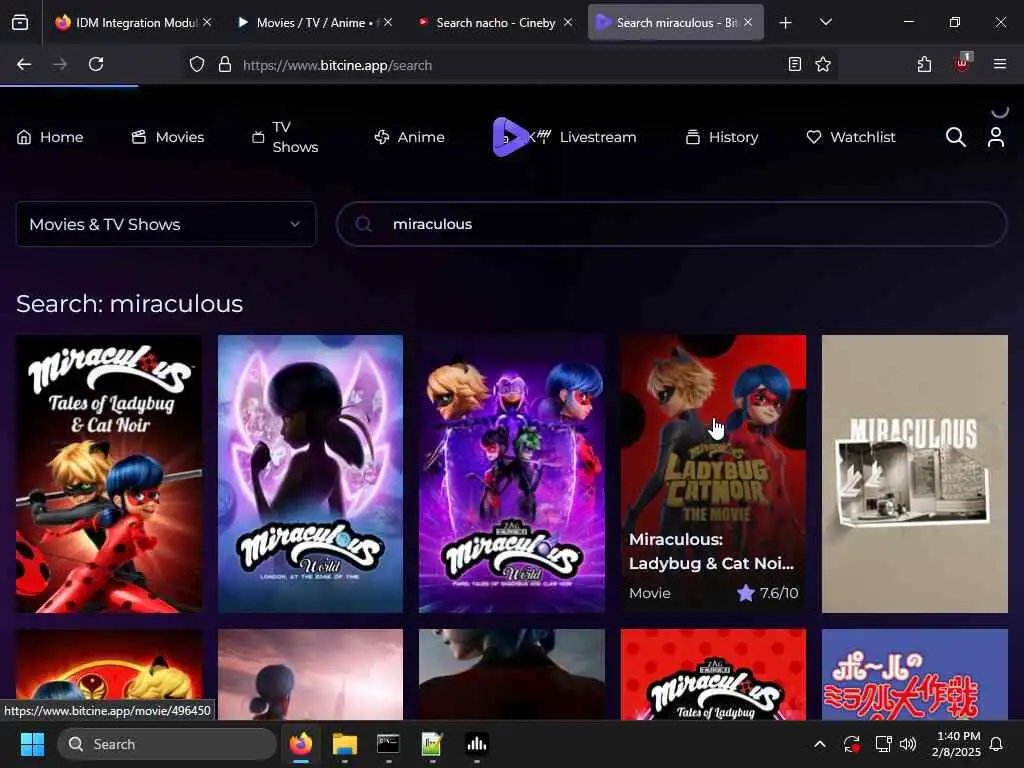1024x768 pixels.
Task: Click the sync status tray icon
Action: [x=852, y=744]
